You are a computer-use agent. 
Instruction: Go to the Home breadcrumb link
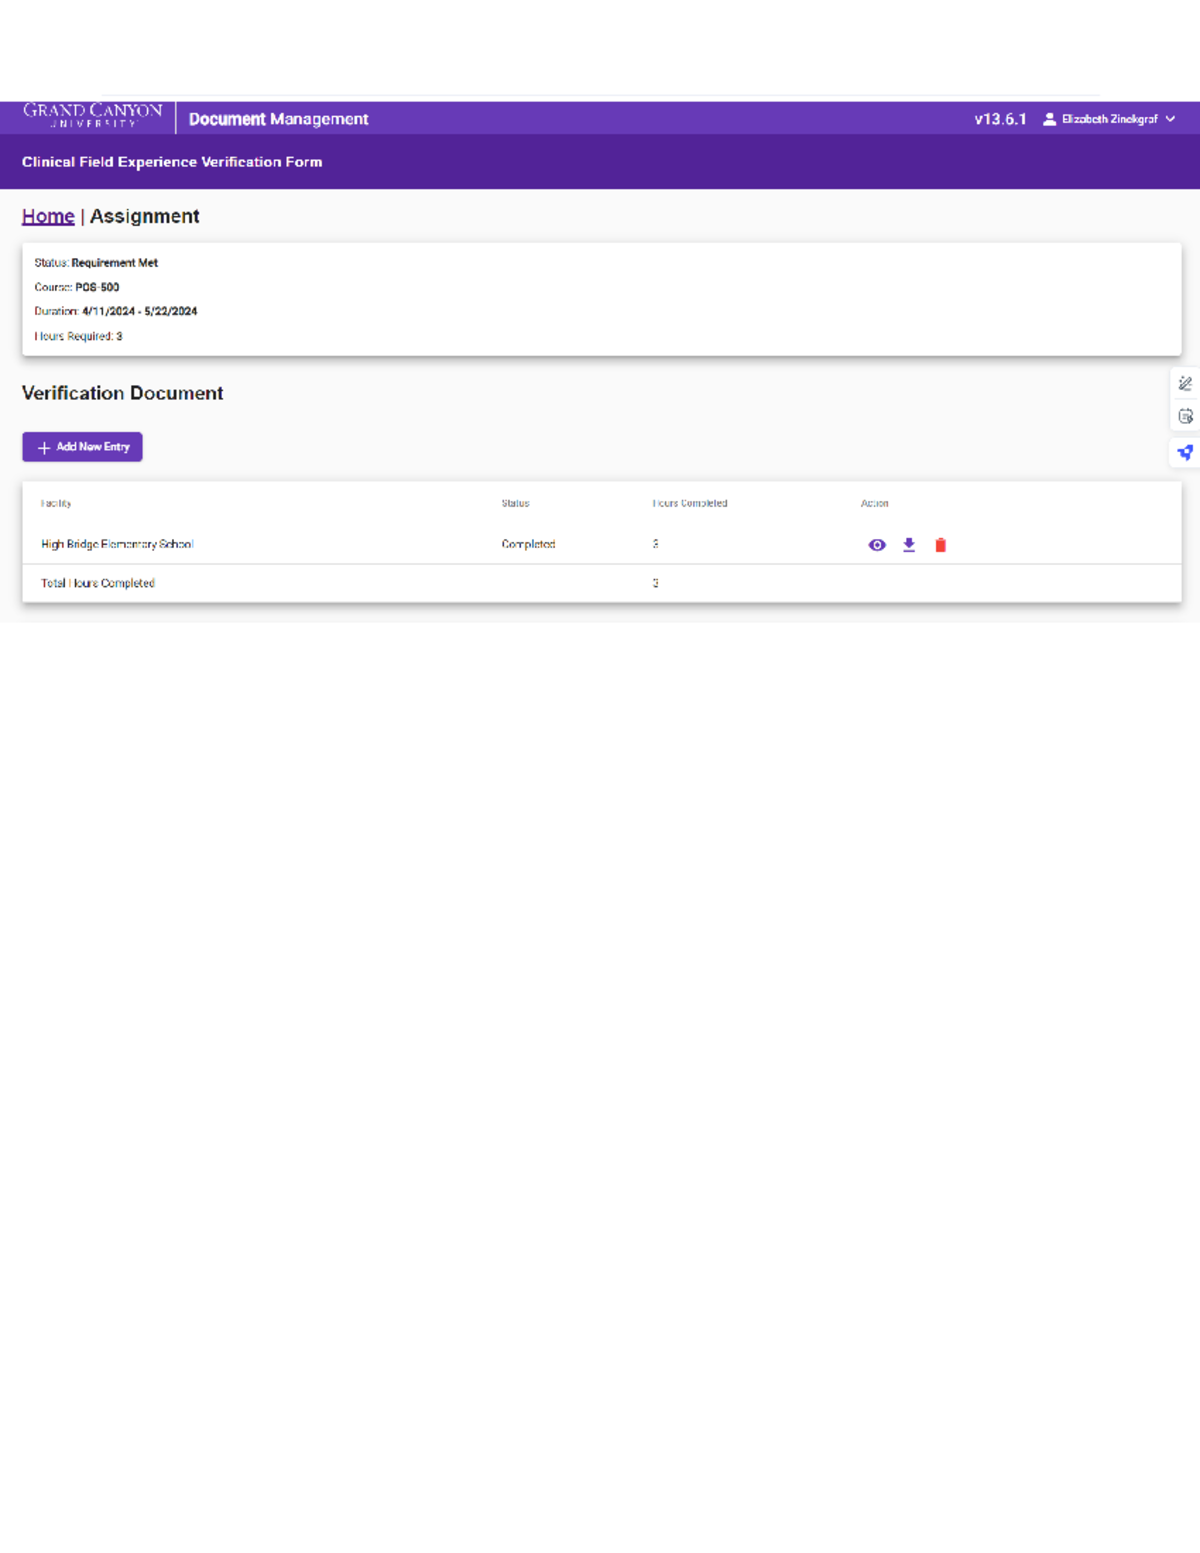click(48, 216)
